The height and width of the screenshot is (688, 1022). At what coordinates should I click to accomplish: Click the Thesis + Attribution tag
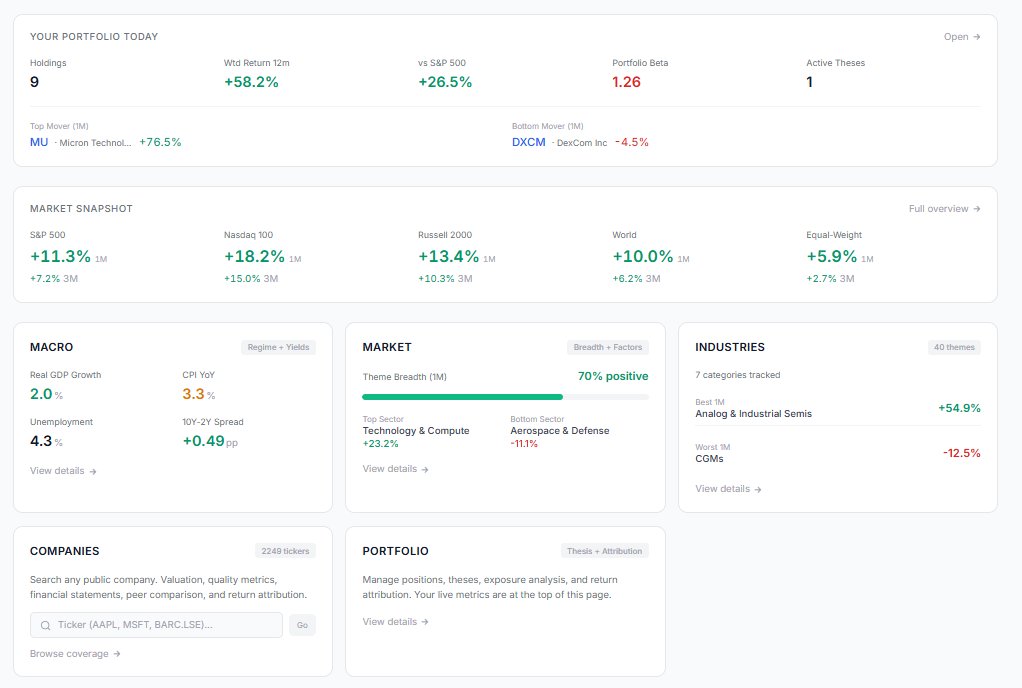click(x=604, y=551)
